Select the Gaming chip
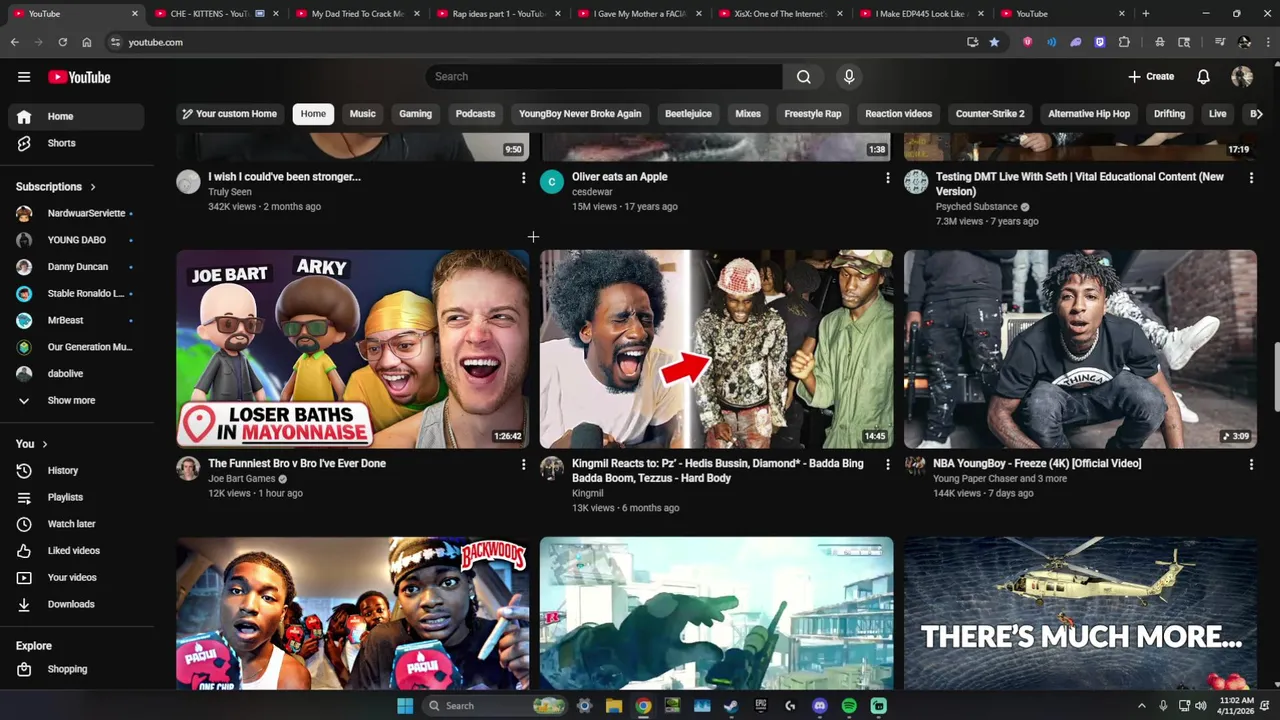1280x720 pixels. click(415, 114)
